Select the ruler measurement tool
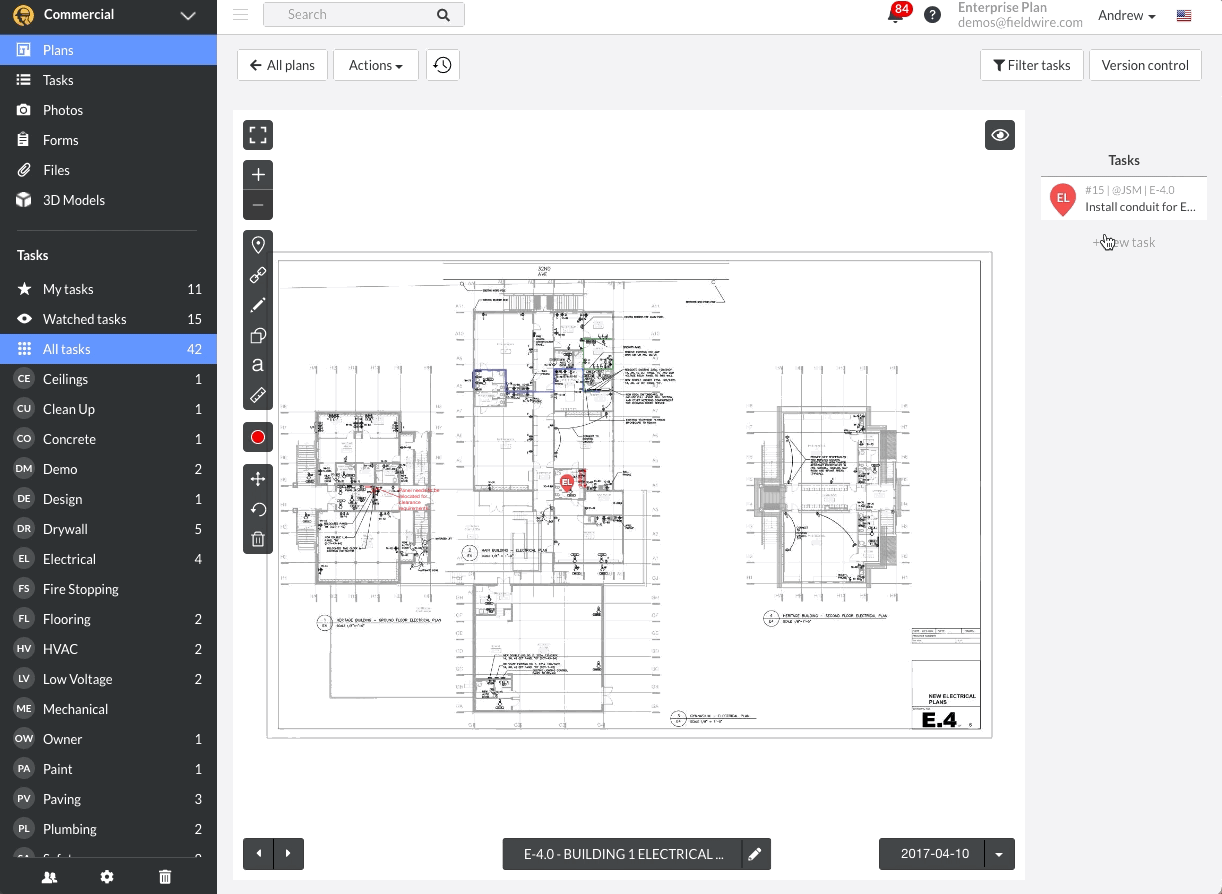1222x894 pixels. tap(258, 395)
